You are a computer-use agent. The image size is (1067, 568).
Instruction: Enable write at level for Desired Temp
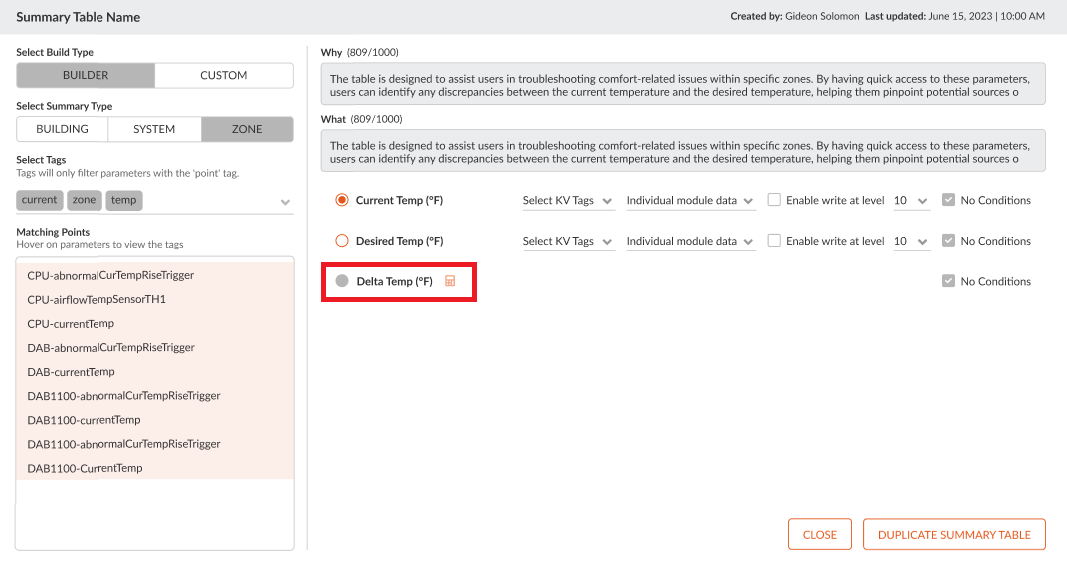[774, 241]
